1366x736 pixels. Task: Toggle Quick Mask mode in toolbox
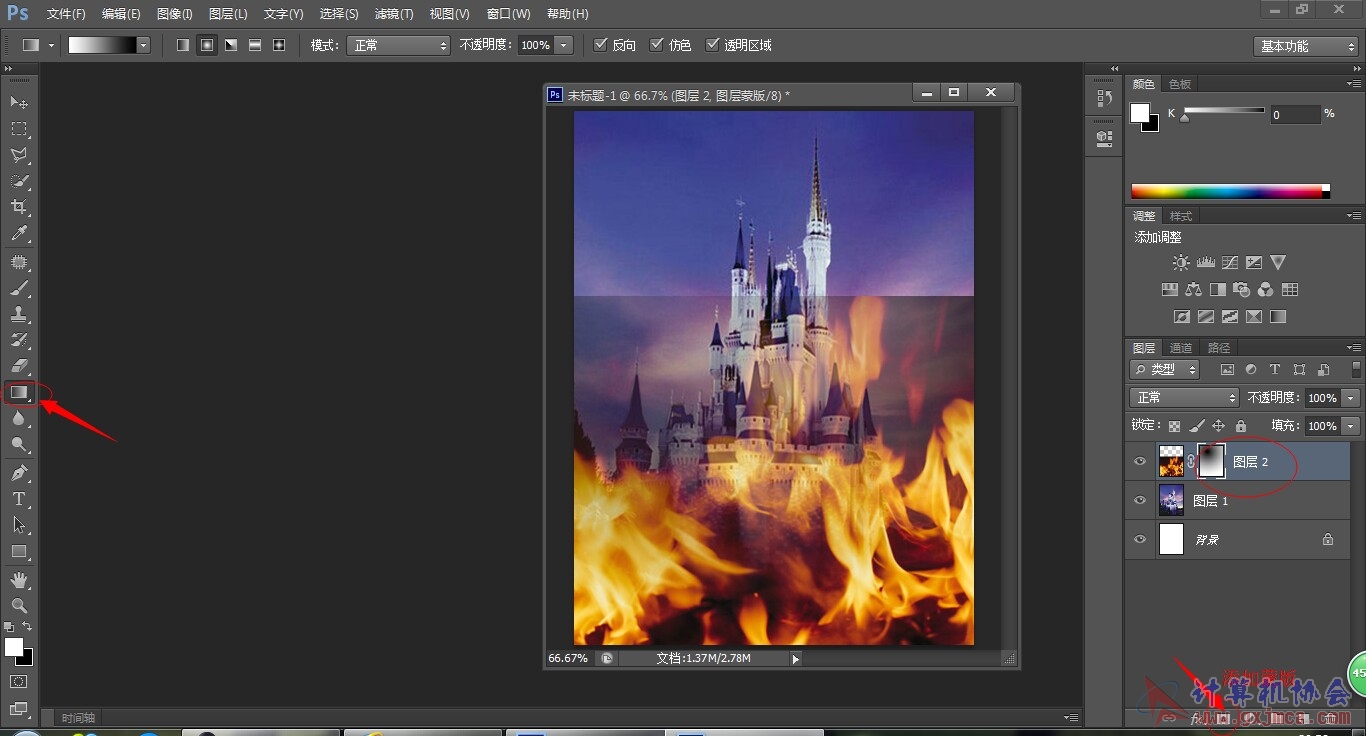point(19,682)
